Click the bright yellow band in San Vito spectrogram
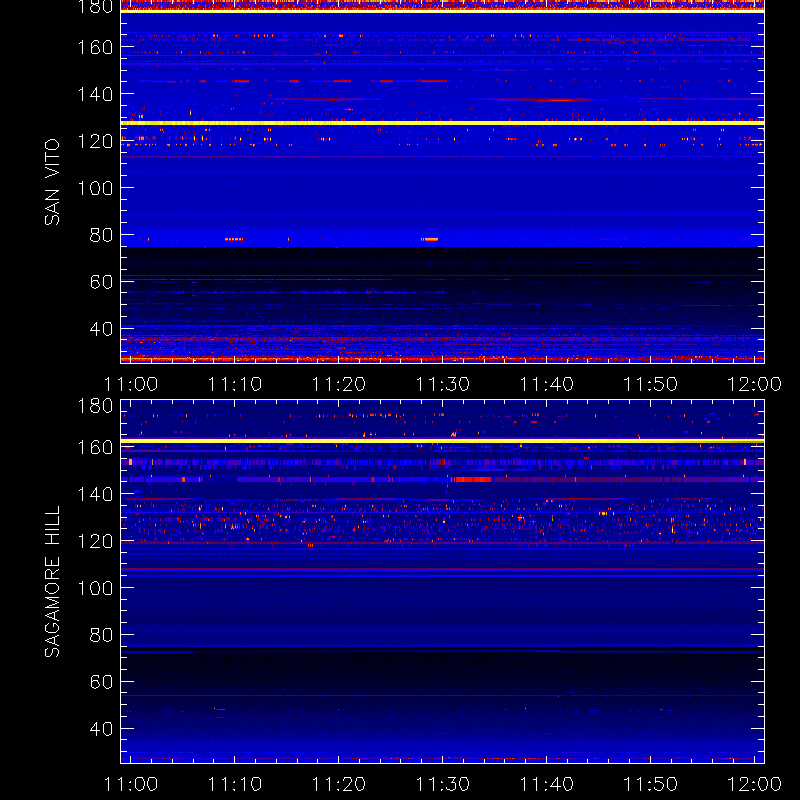 442,123
